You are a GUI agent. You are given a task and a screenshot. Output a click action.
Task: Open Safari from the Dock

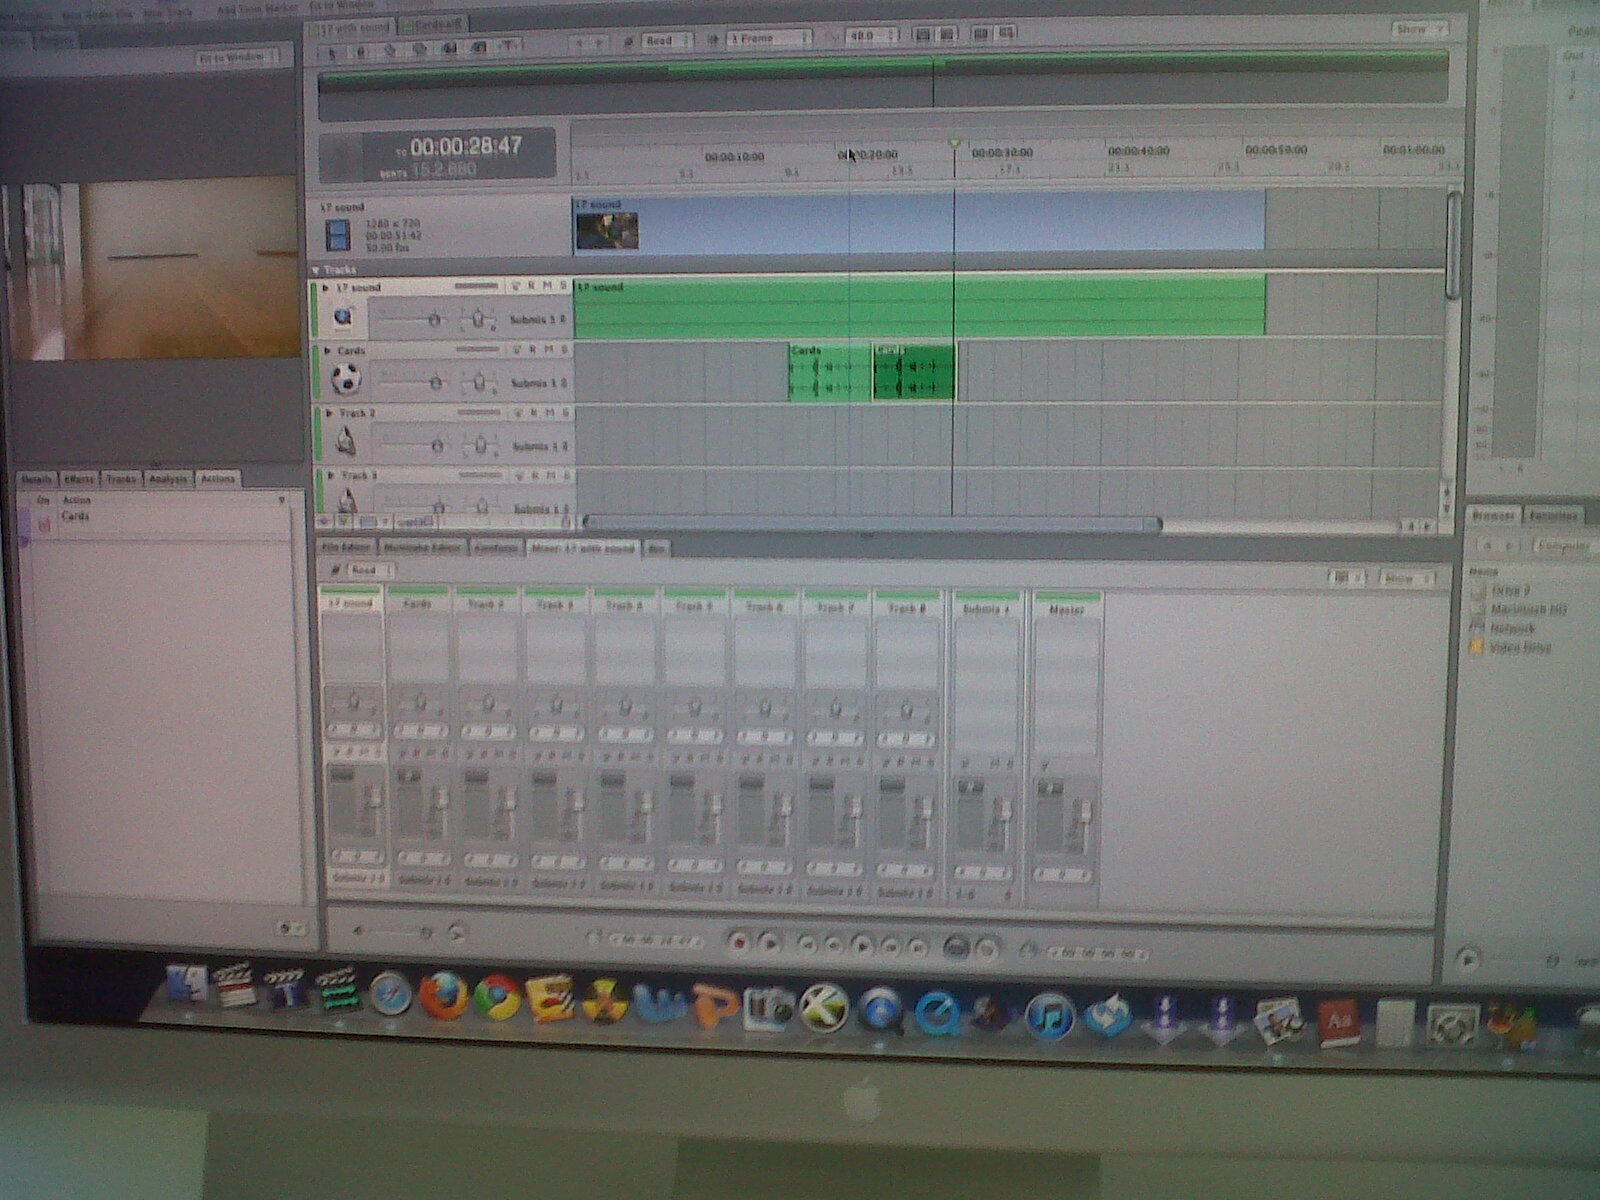pos(390,995)
